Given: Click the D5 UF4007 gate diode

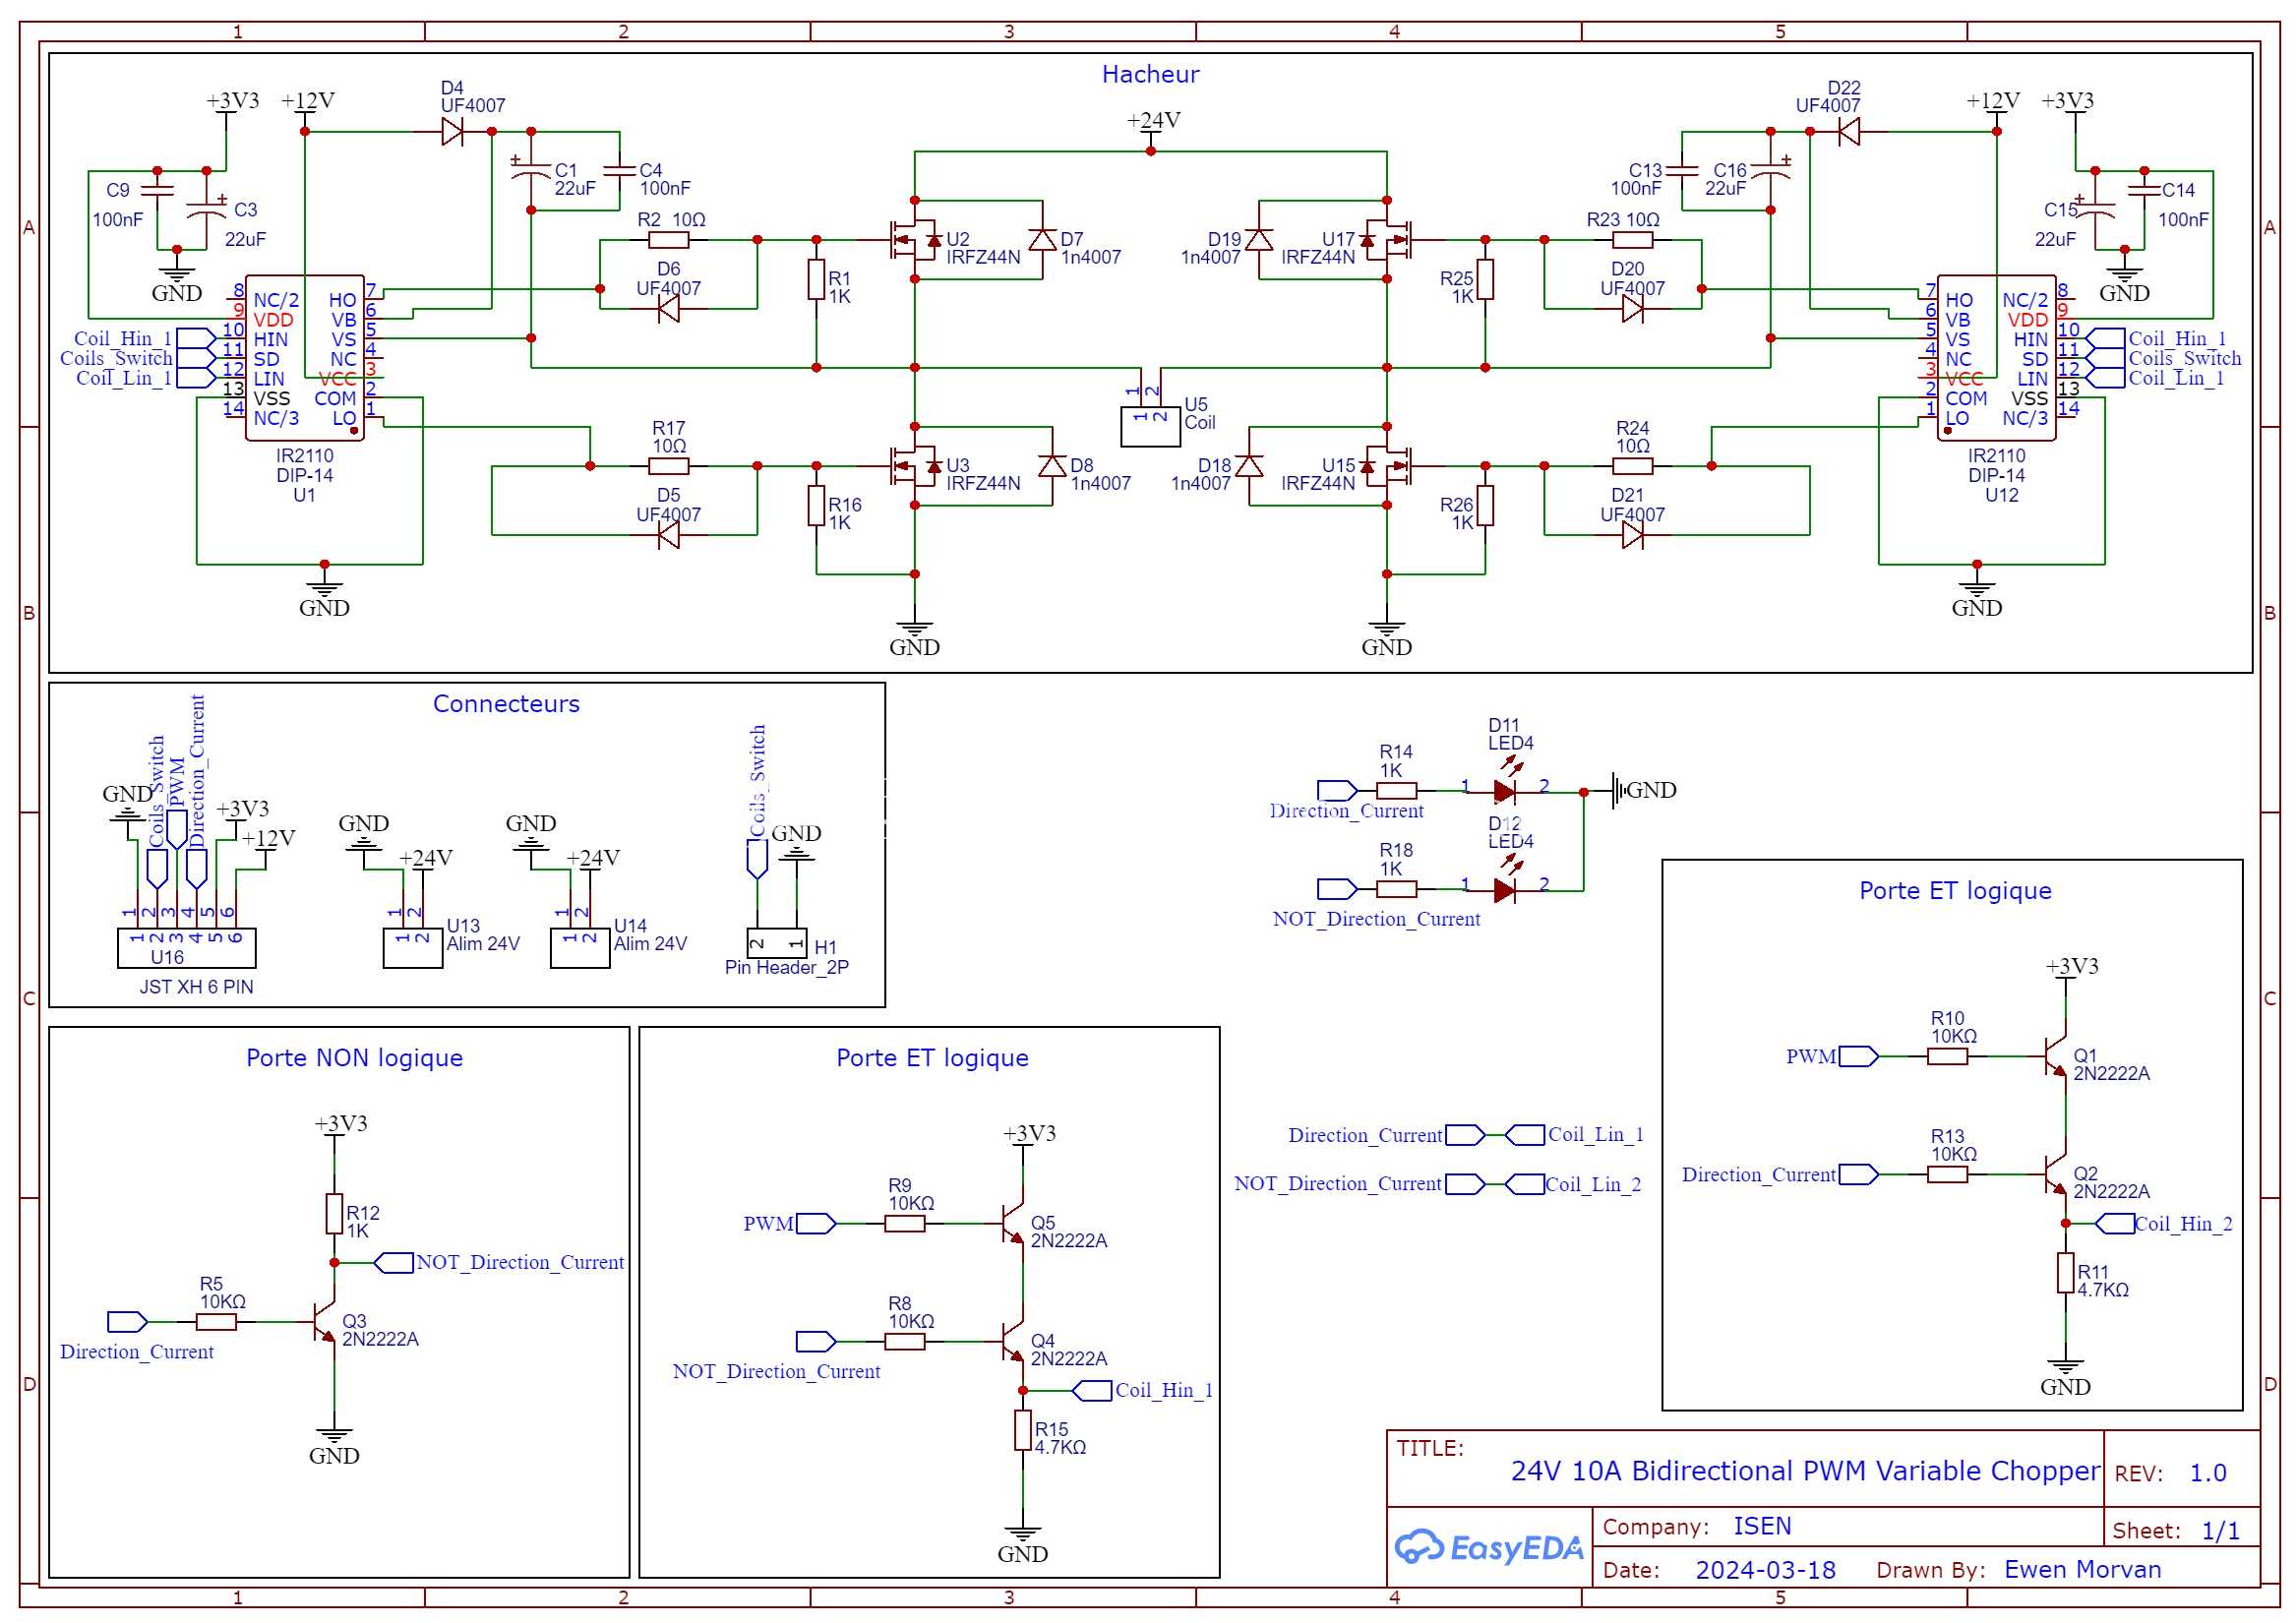Looking at the screenshot, I should [669, 535].
